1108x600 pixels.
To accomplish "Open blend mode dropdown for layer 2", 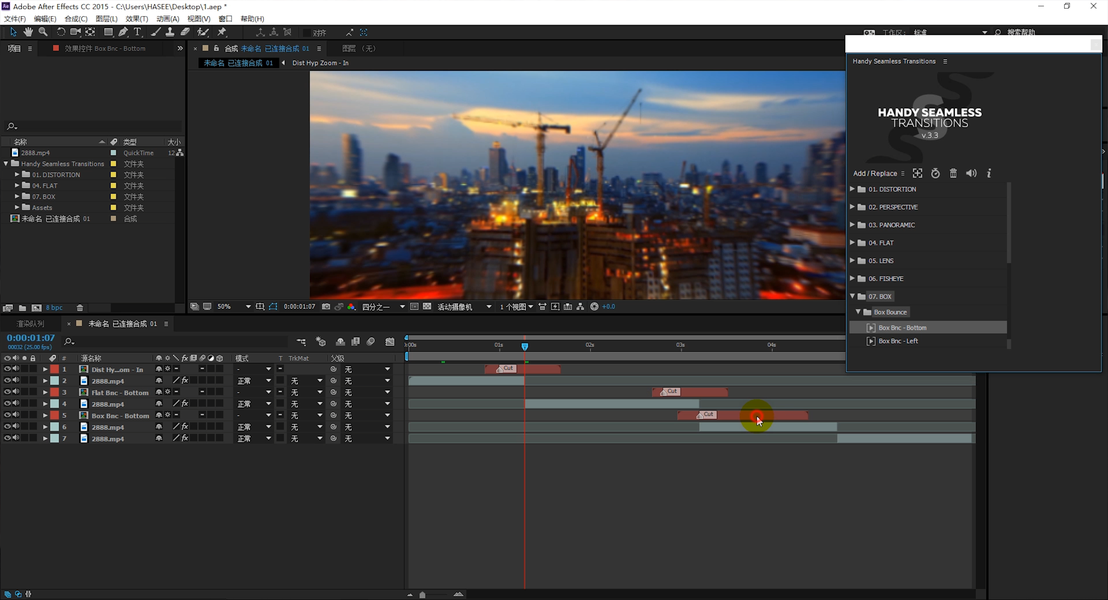I will click(254, 381).
